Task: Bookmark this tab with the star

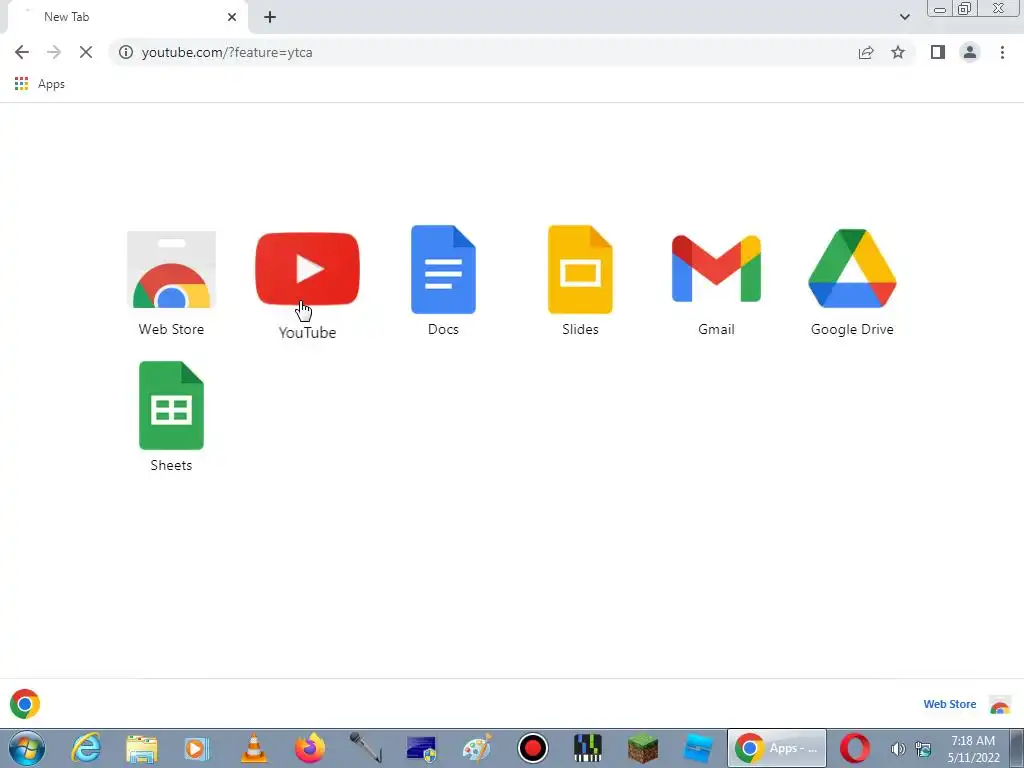Action: [x=898, y=52]
